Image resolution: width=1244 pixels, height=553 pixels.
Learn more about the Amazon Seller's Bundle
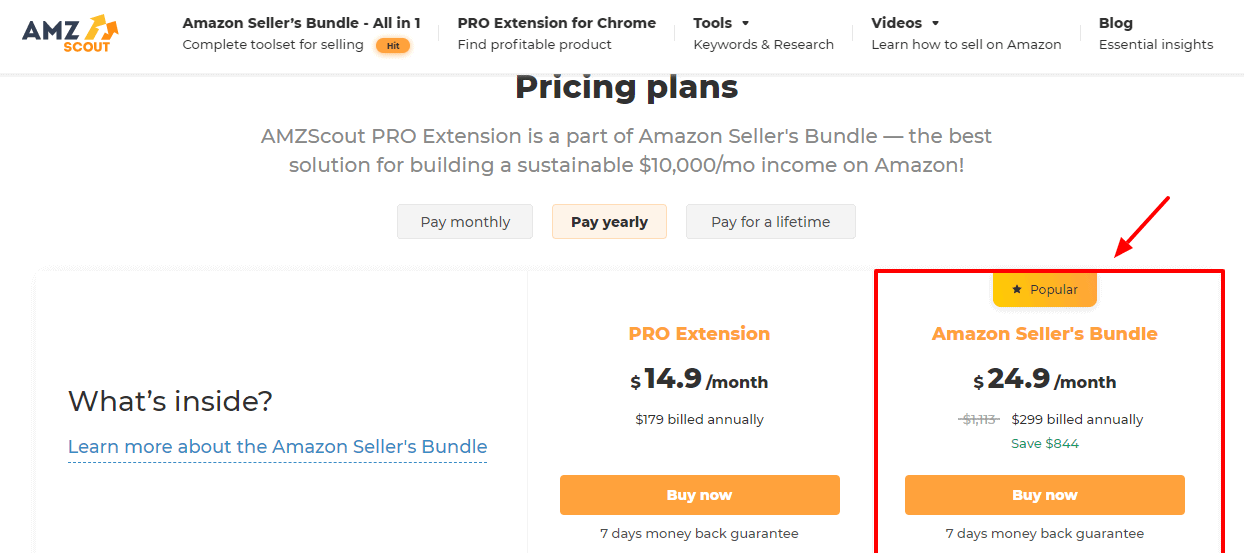(277, 447)
